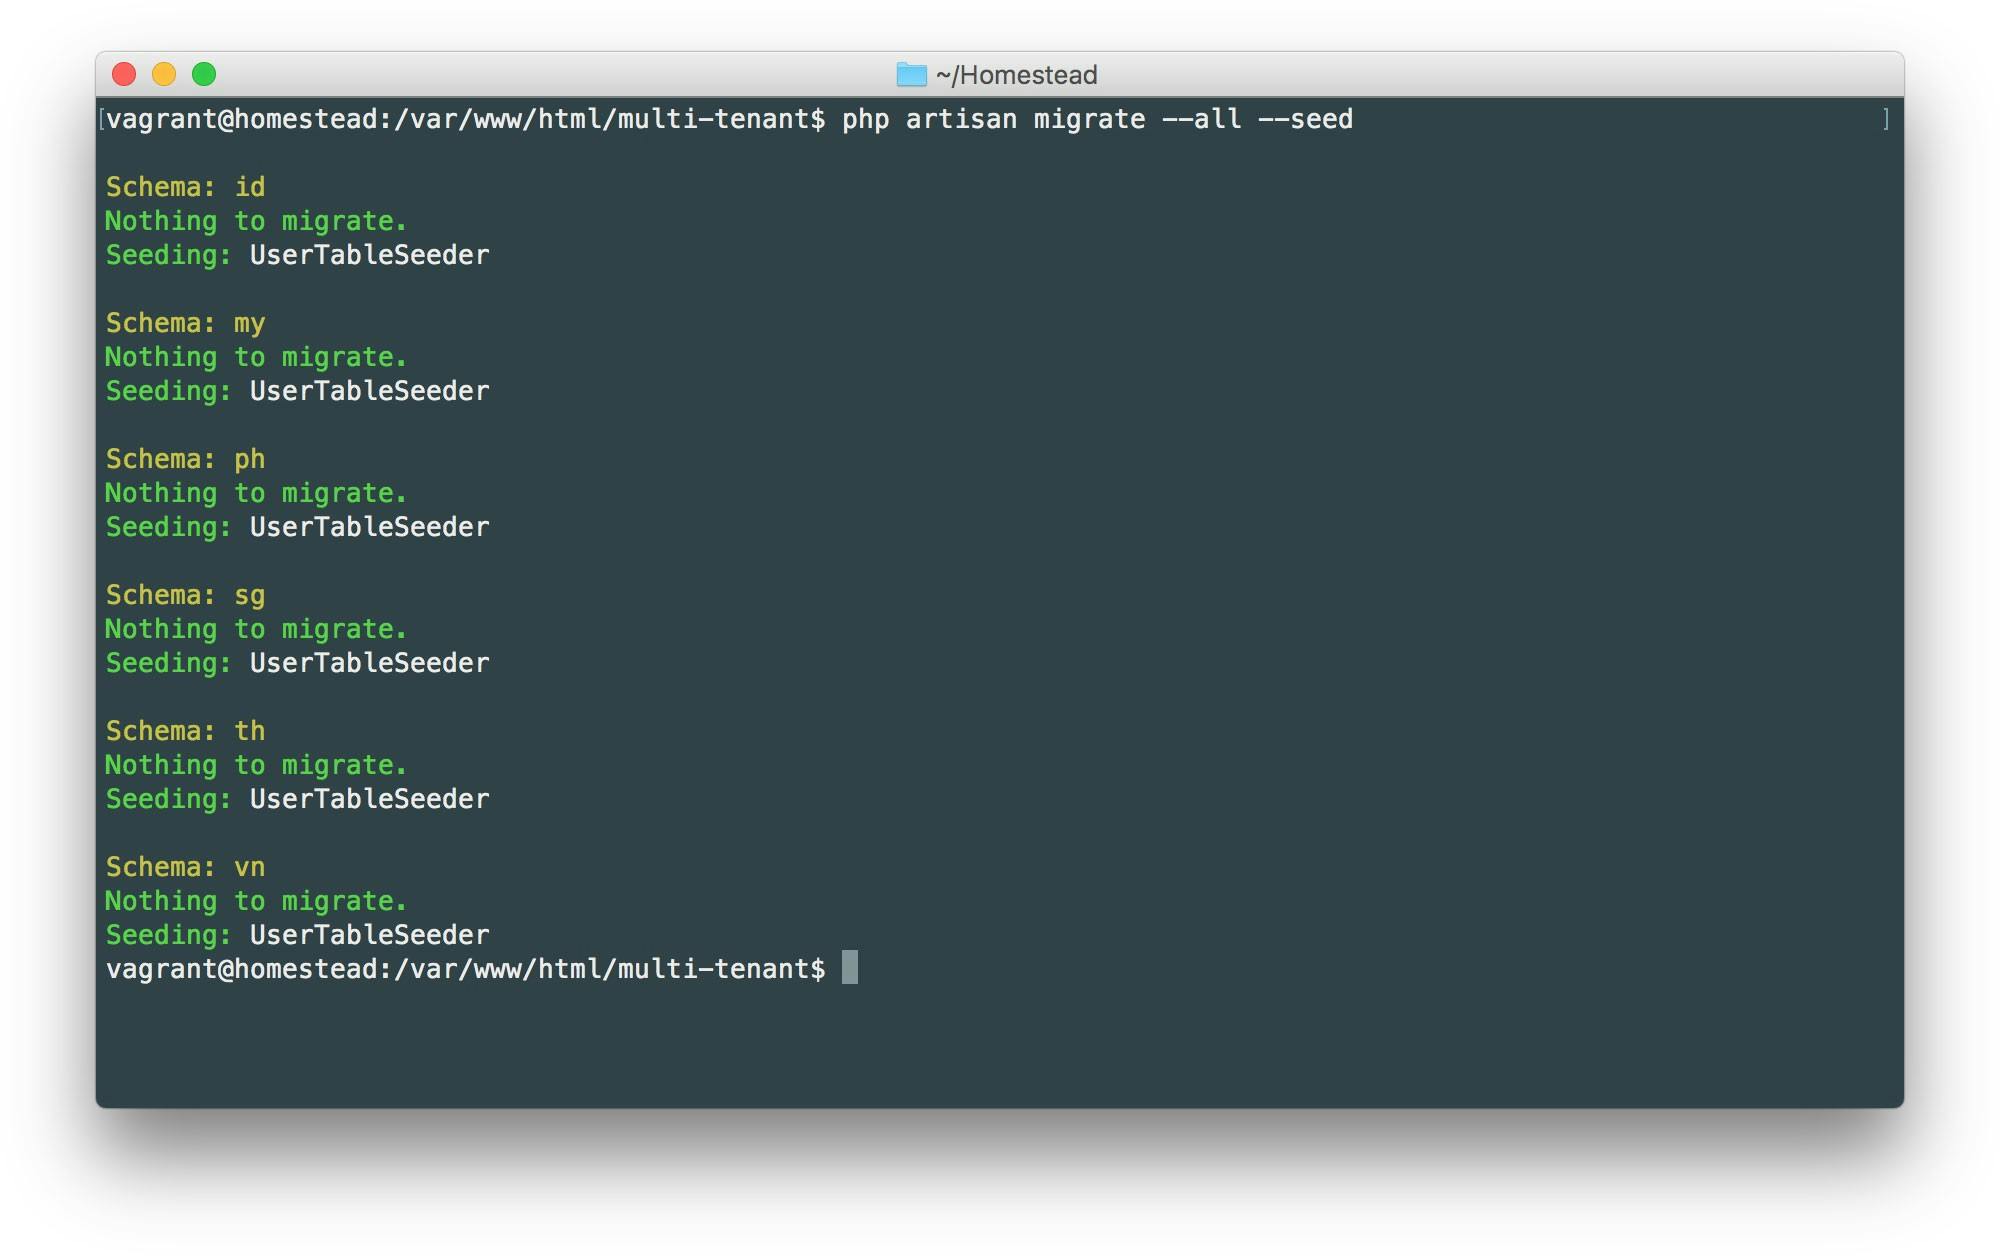Click the 'Schema: id' line
The height and width of the screenshot is (1256, 2000).
(x=186, y=187)
